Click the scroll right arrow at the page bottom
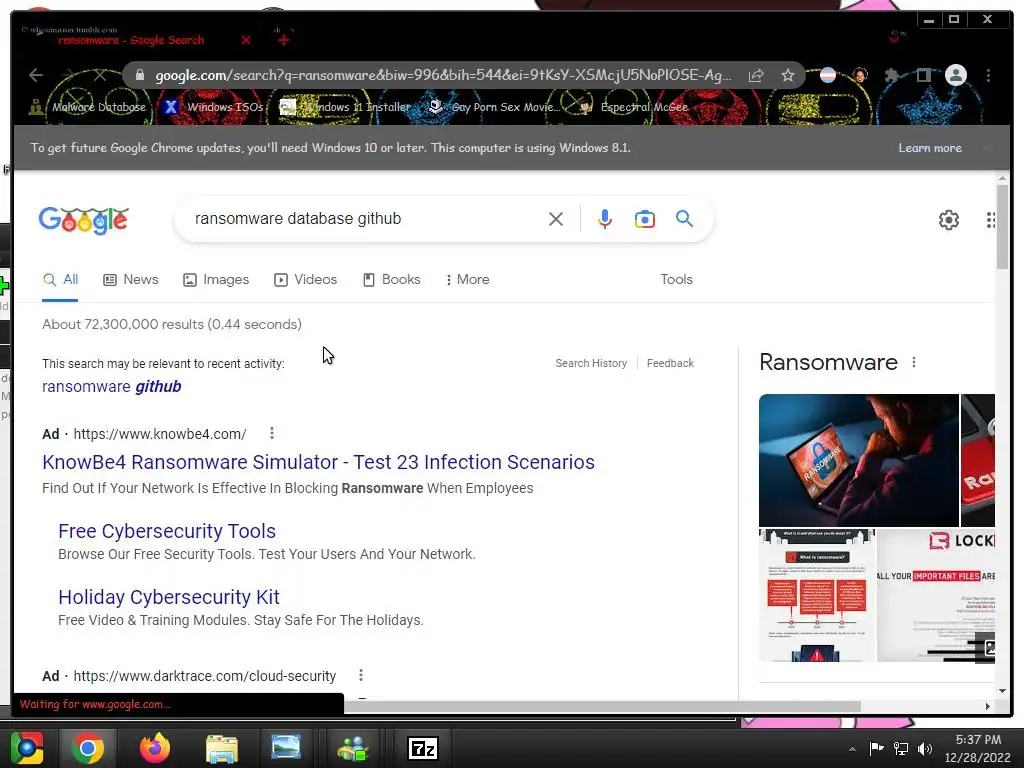Screen dimensions: 1024x768 pos(987,706)
